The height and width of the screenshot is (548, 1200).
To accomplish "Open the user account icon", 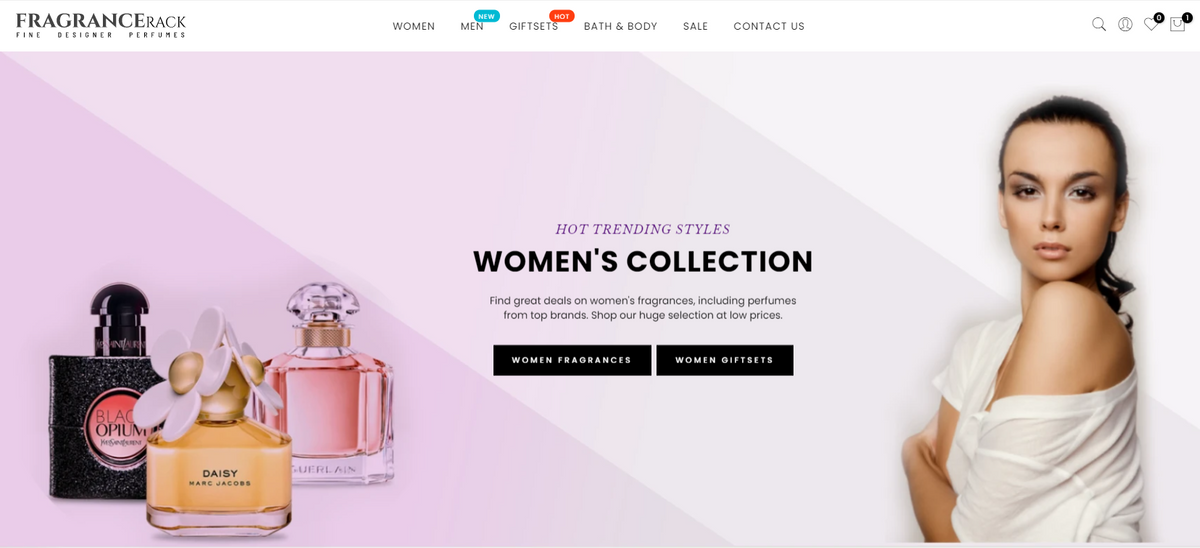I will pos(1125,24).
